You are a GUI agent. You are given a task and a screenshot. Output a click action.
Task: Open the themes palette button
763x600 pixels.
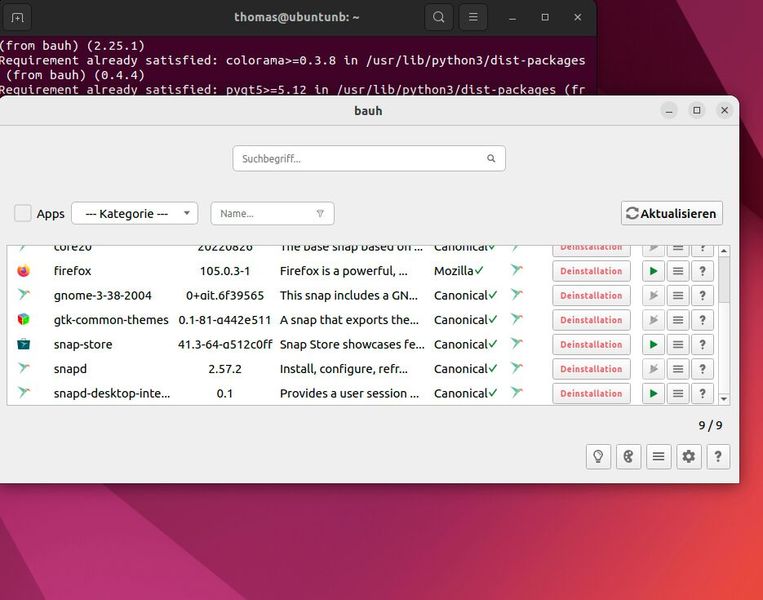coord(628,456)
